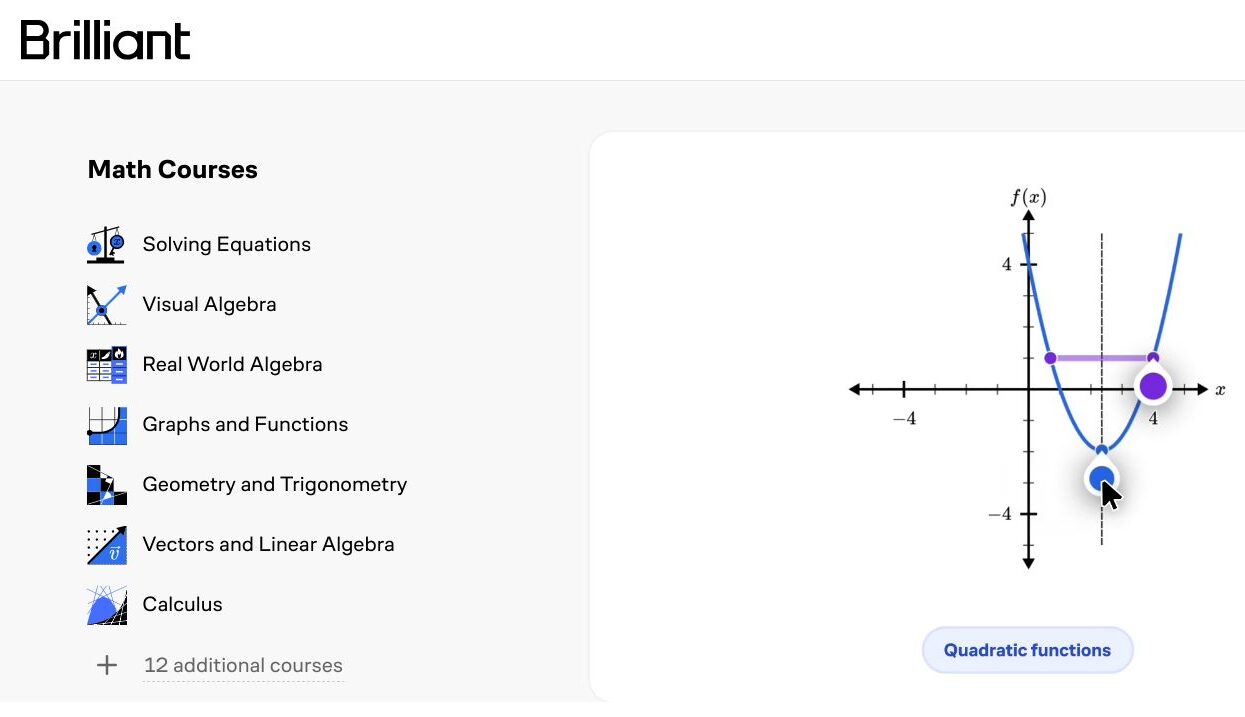
Task: Select the Graphs and Functions course
Action: [x=245, y=424]
